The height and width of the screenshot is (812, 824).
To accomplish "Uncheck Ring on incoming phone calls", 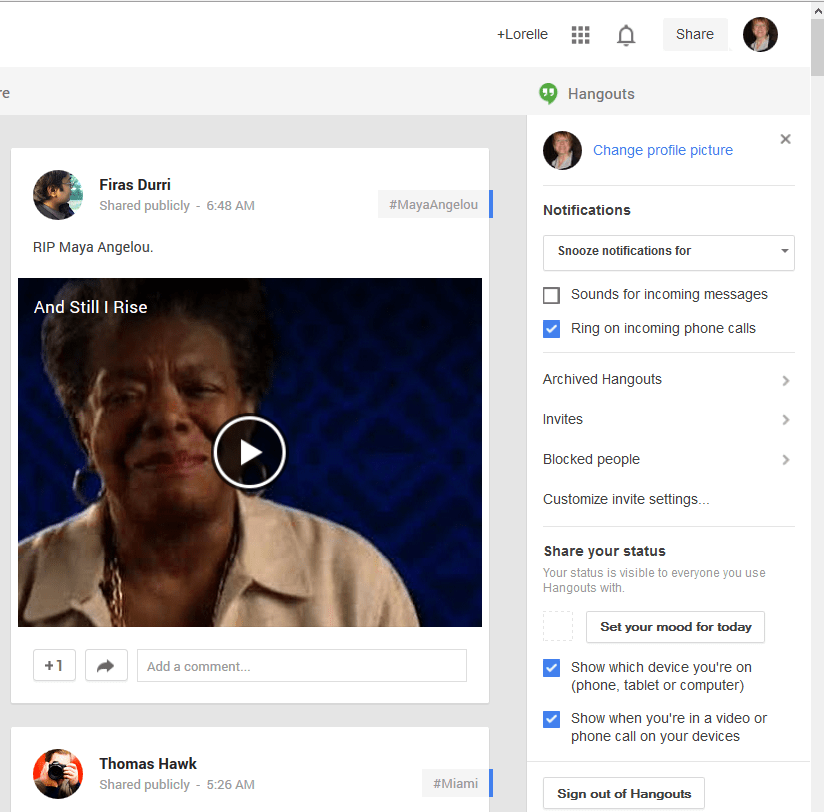I will (551, 329).
